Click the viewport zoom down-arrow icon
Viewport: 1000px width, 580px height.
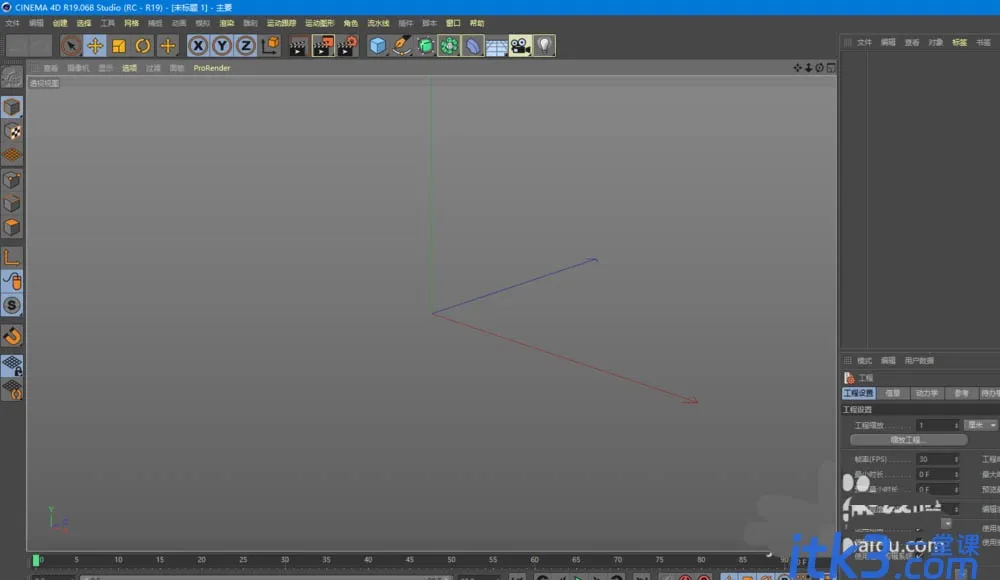[809, 68]
